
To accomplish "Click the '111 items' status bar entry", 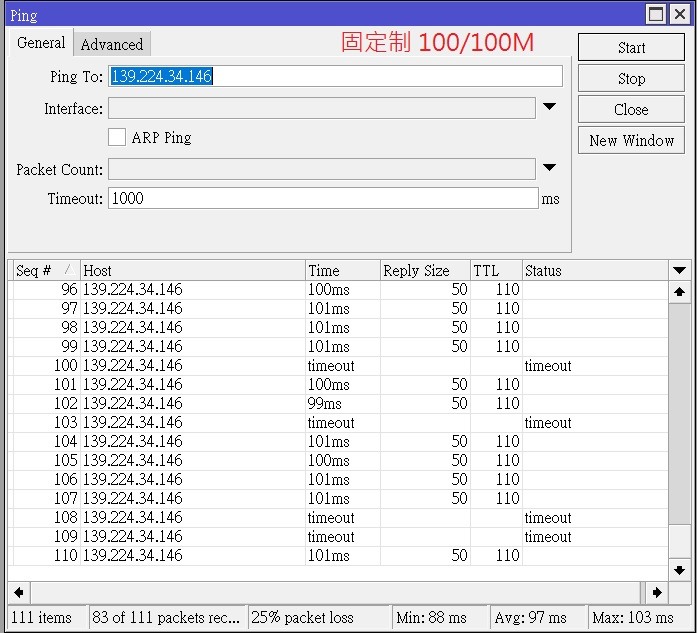I will click(48, 617).
